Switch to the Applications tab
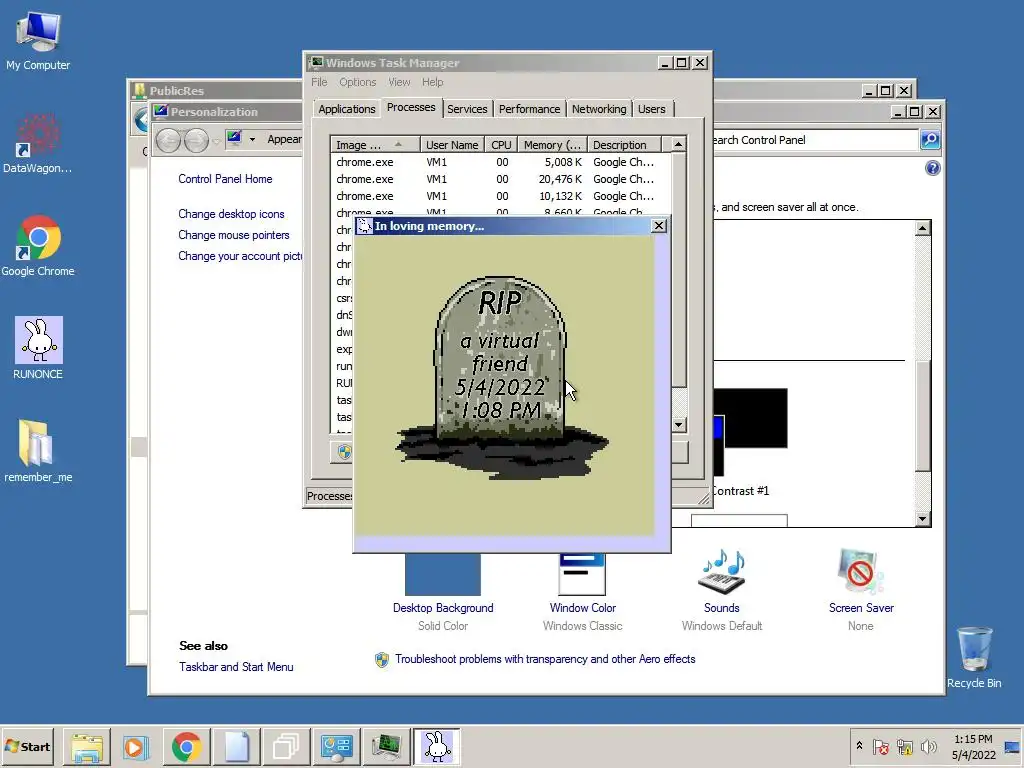This screenshot has height=768, width=1024. (347, 109)
